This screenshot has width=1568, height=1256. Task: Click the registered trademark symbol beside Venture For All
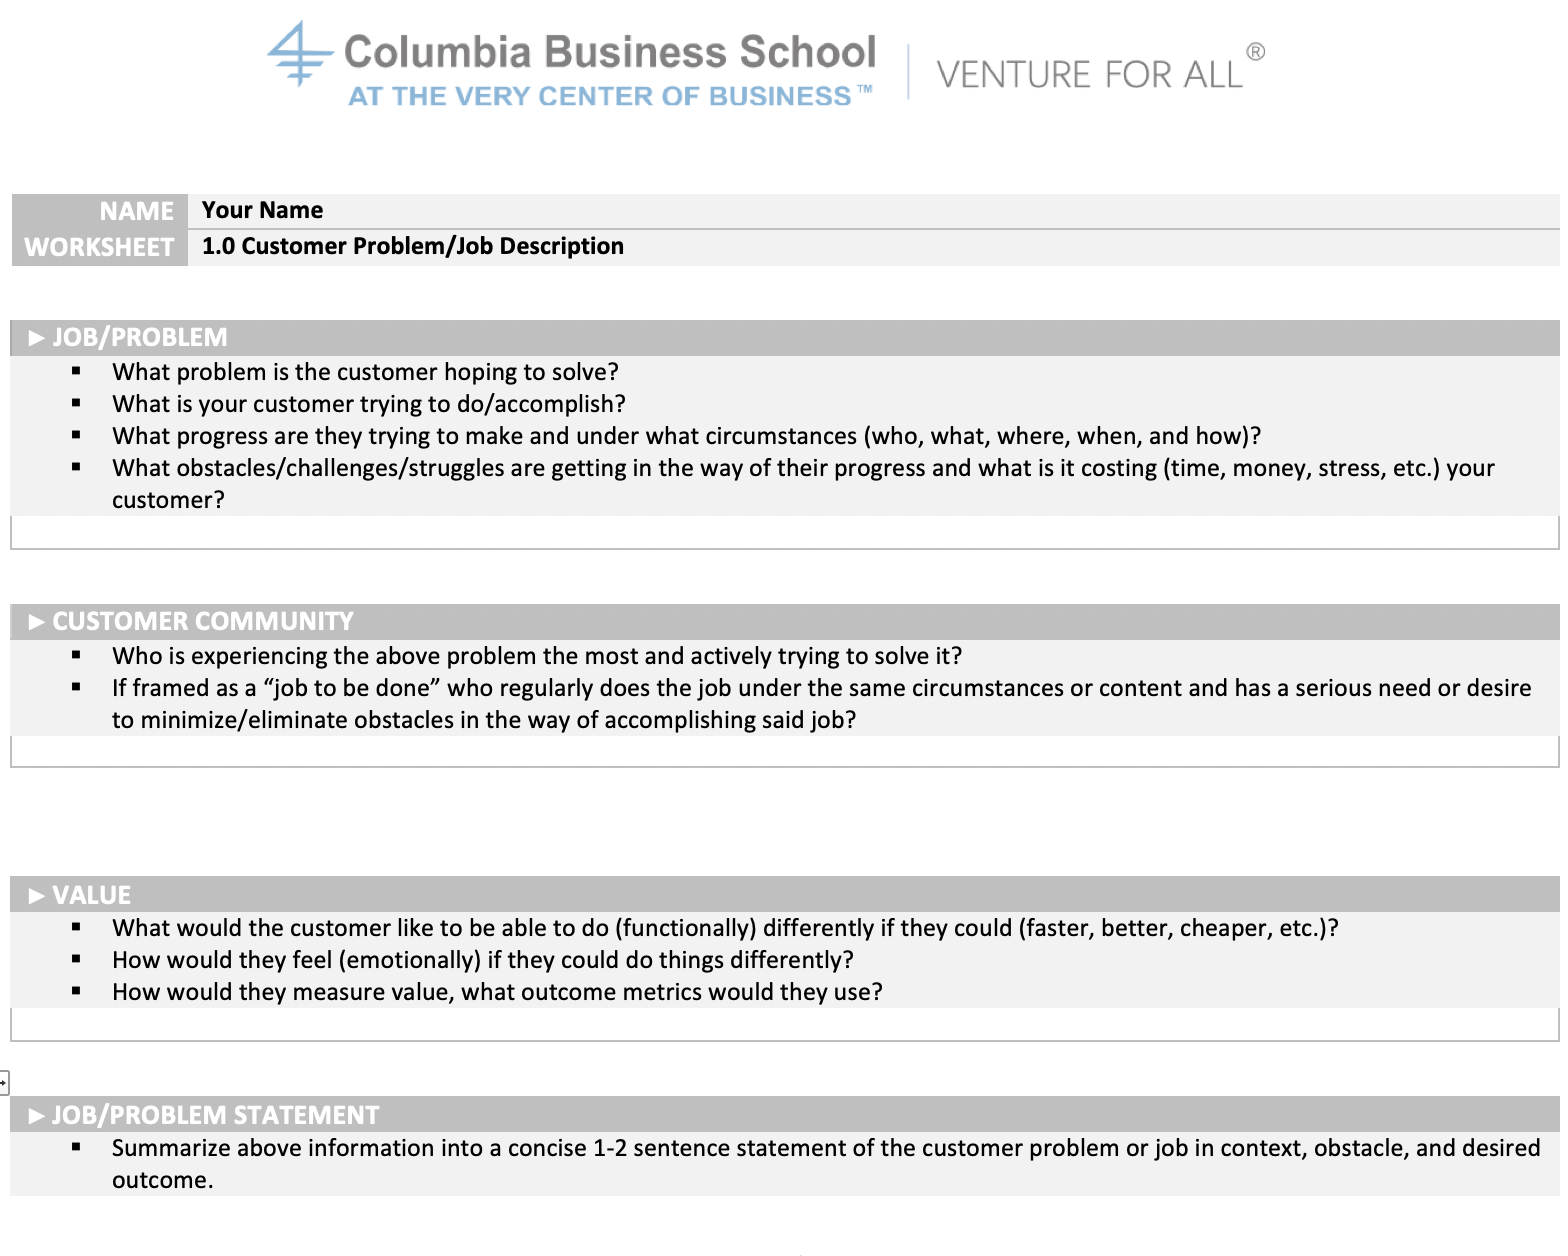1255,52
